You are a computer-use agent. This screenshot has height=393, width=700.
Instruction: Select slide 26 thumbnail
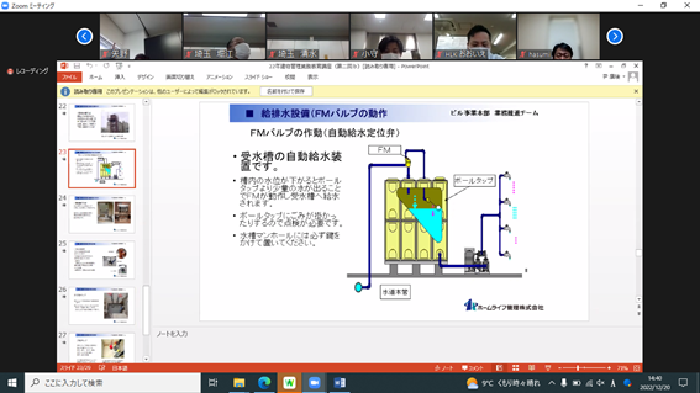point(102,306)
